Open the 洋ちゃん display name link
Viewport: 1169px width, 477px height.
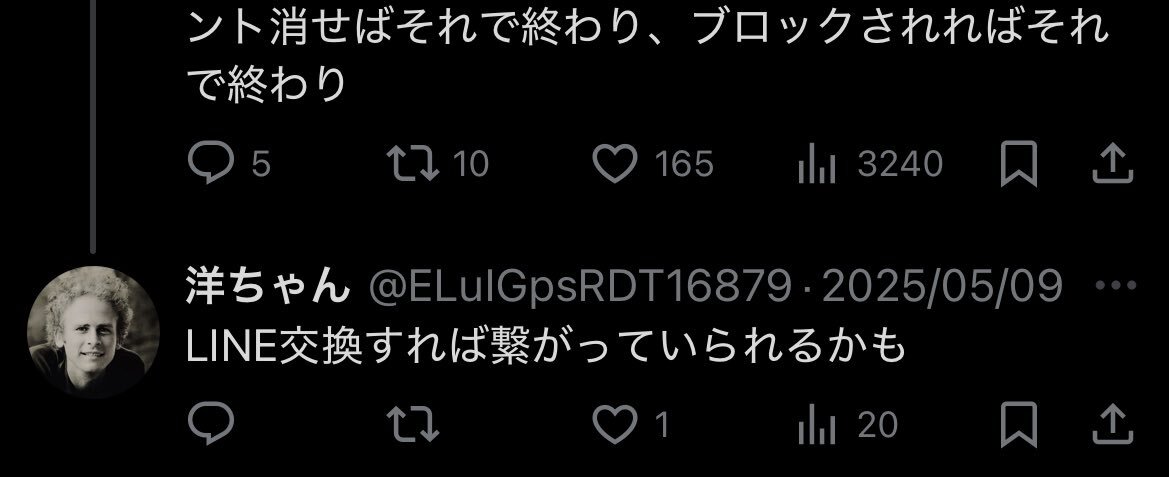click(x=268, y=286)
